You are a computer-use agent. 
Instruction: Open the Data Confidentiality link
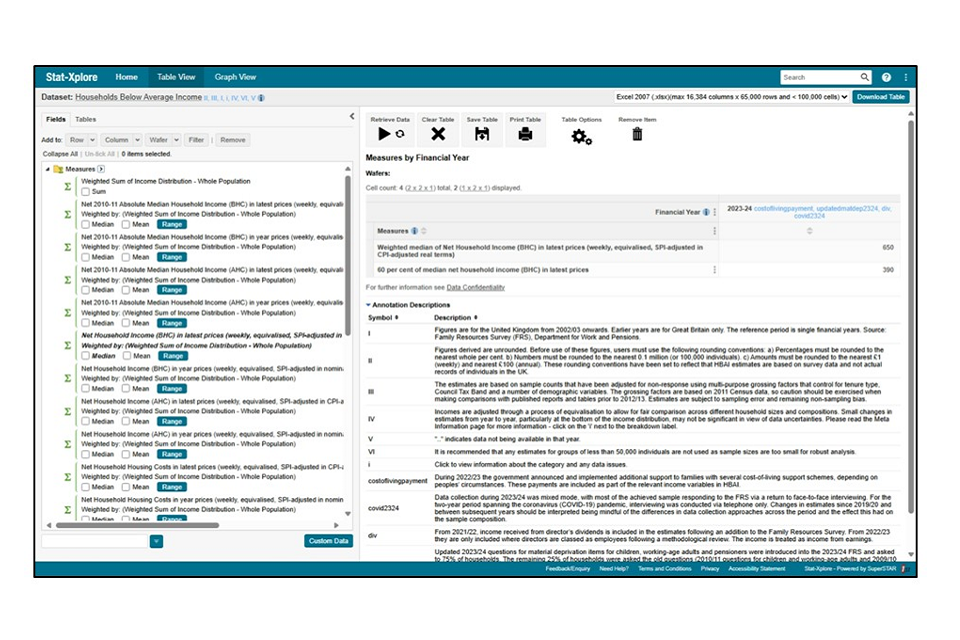pyautogui.click(x=475, y=287)
